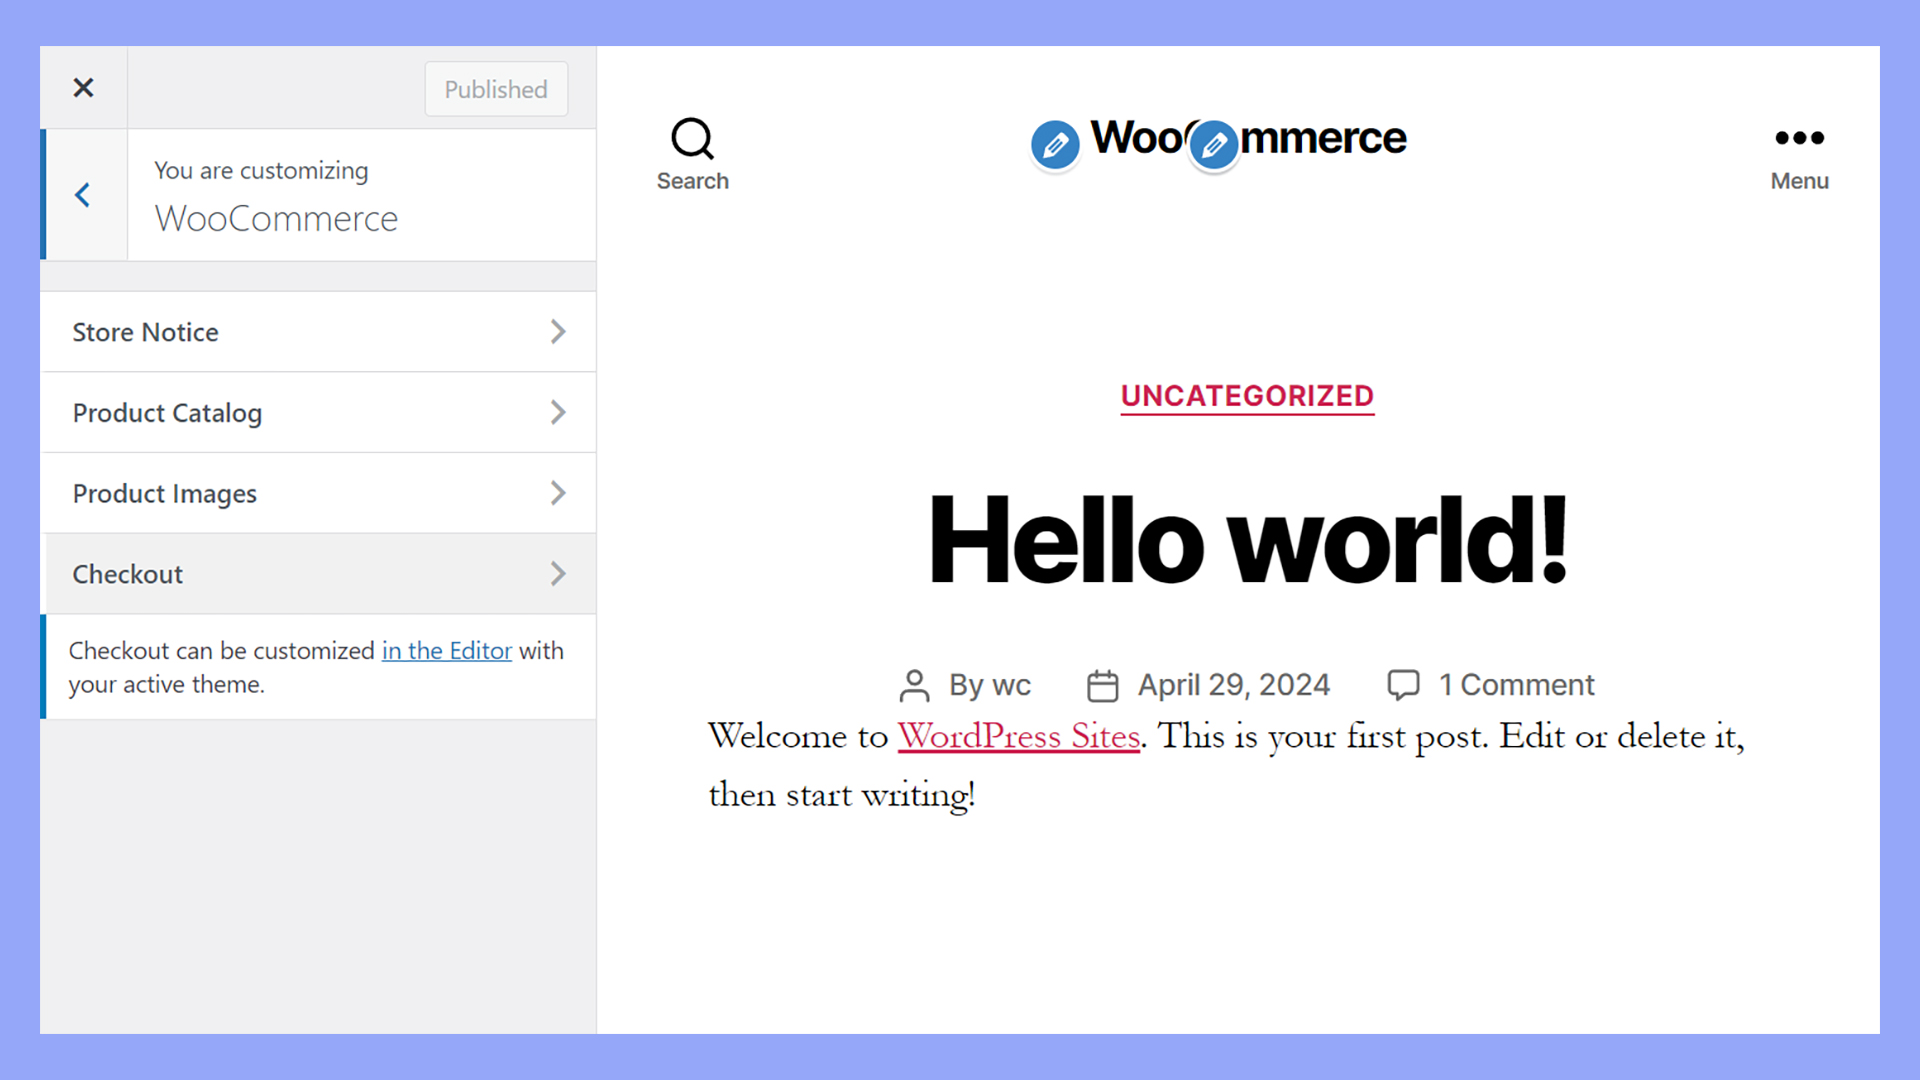Image resolution: width=1920 pixels, height=1080 pixels.
Task: Toggle the WooCommerce customizer back arrow
Action: (82, 194)
